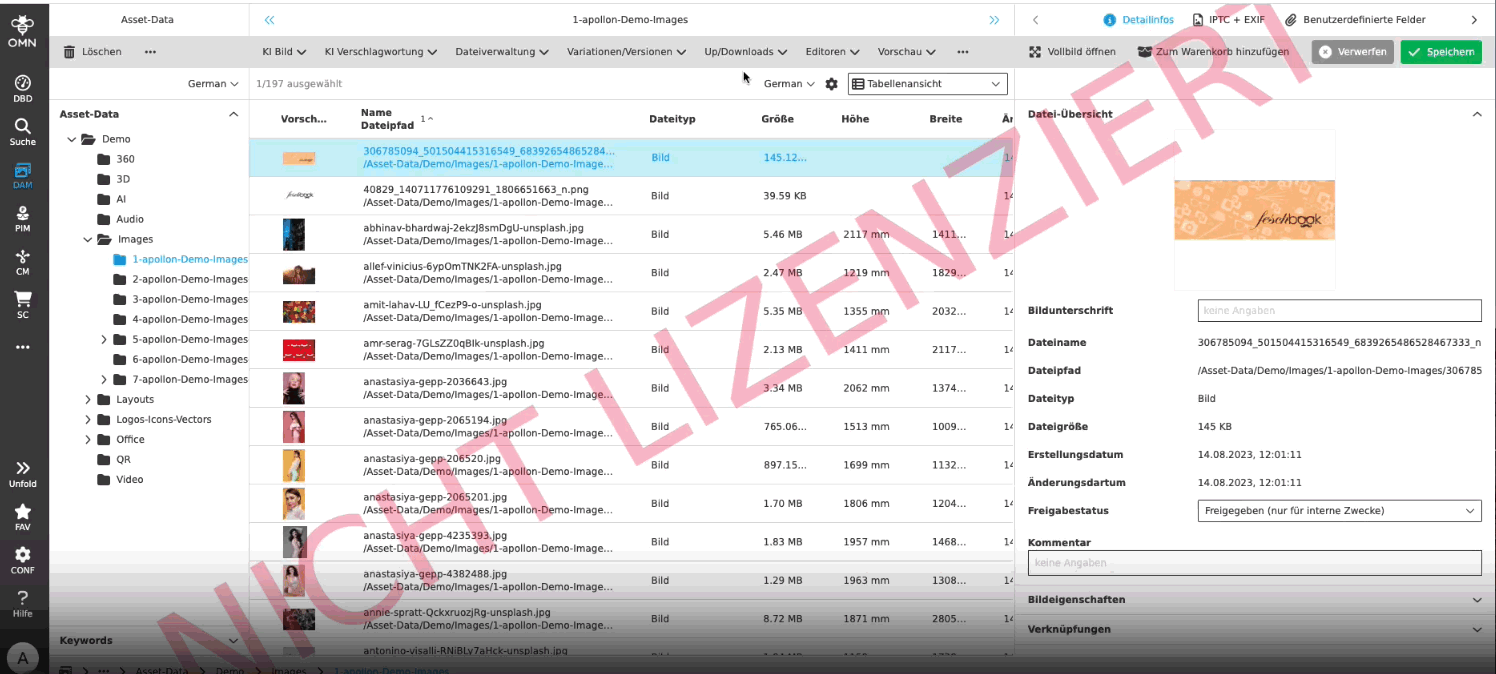Image resolution: width=1496 pixels, height=674 pixels.
Task: Select row anastasiya-gepp-2036643.jpg
Action: (x=631, y=388)
